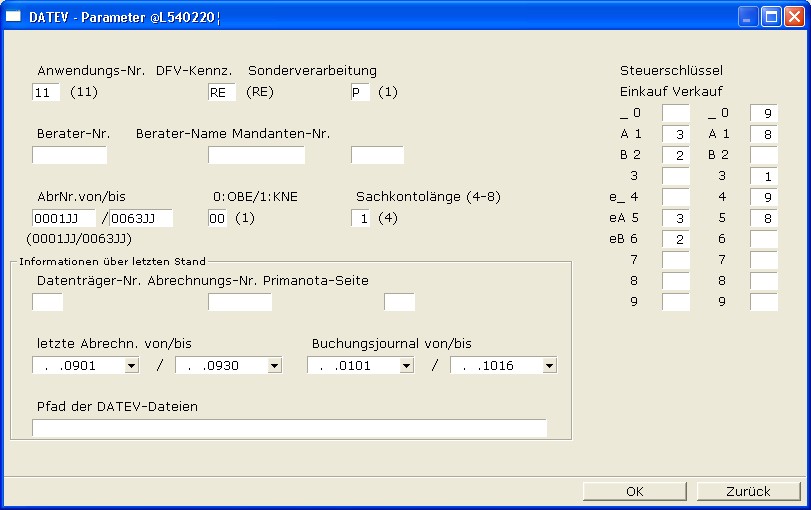Click the Sachkontolänge field

[x=360, y=218]
